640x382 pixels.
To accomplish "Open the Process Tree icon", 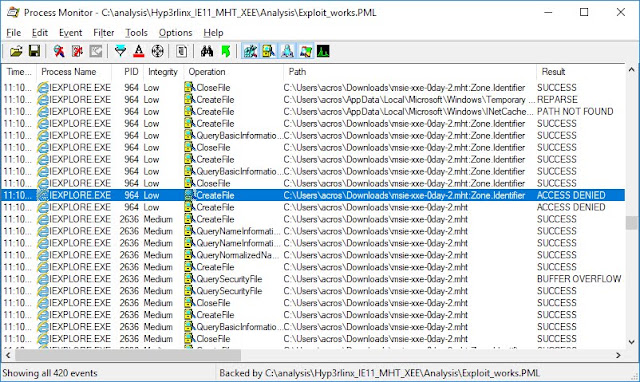I will (x=182, y=51).
